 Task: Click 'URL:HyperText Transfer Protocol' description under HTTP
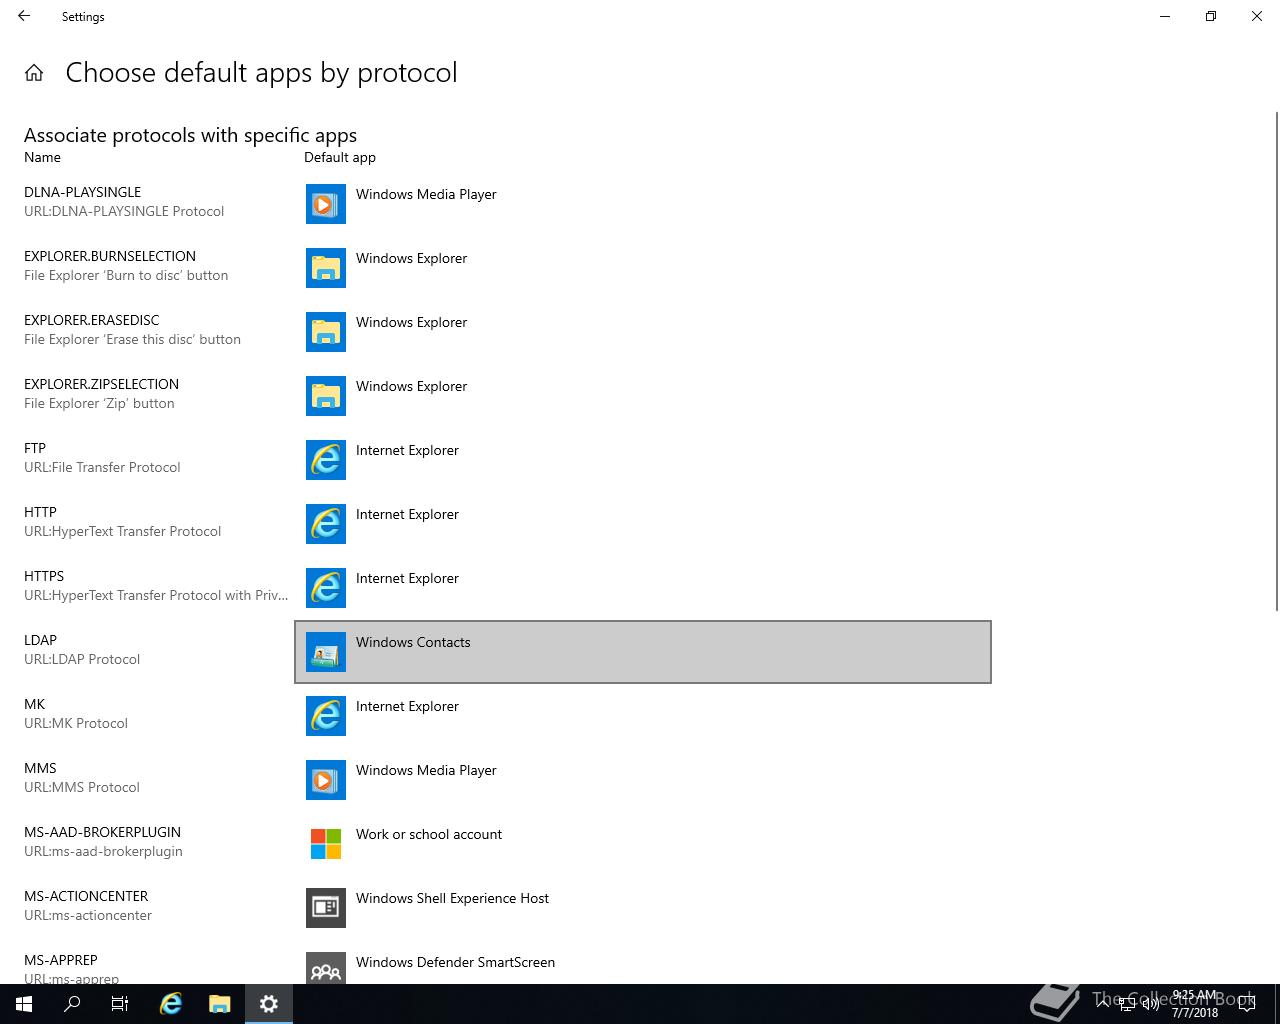(x=122, y=531)
